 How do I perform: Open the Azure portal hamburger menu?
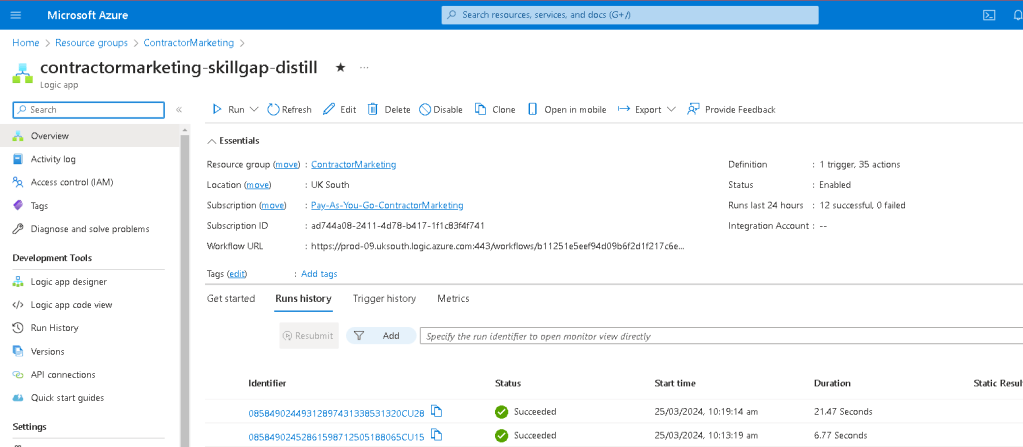pyautogui.click(x=16, y=15)
